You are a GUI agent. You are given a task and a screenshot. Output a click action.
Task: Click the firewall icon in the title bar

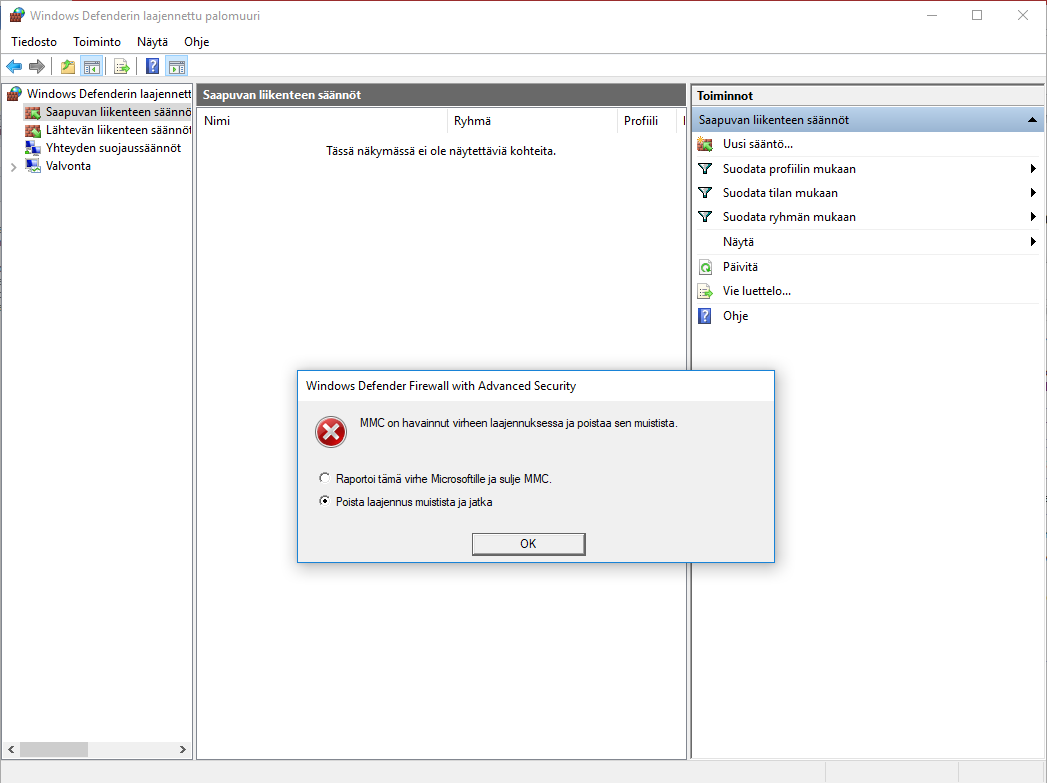[x=17, y=15]
